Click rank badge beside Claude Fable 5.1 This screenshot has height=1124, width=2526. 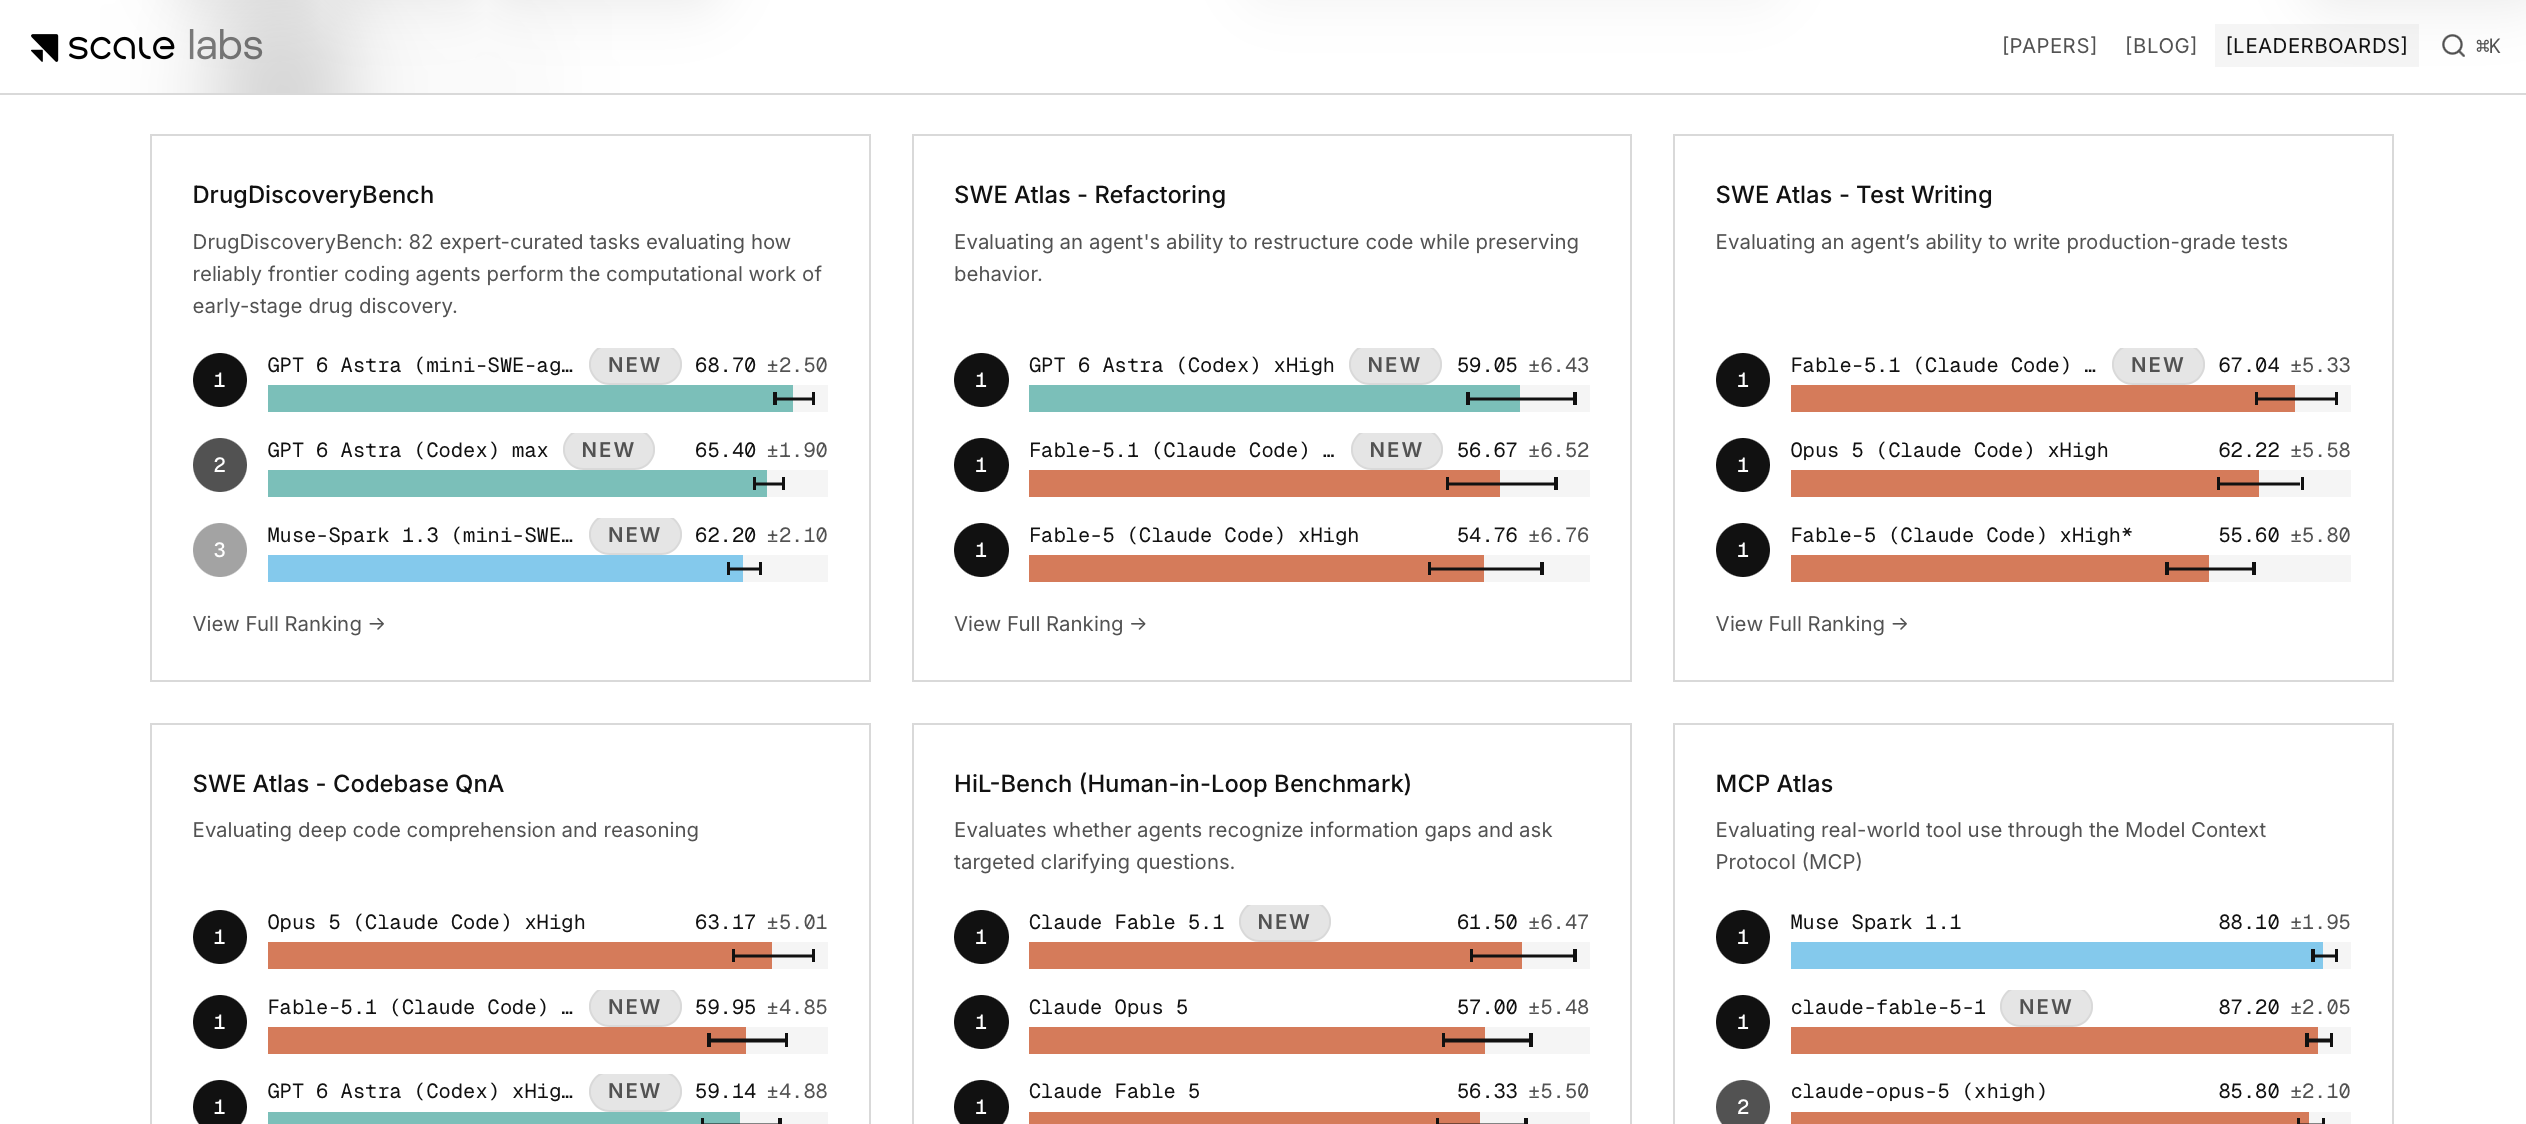[x=981, y=937]
